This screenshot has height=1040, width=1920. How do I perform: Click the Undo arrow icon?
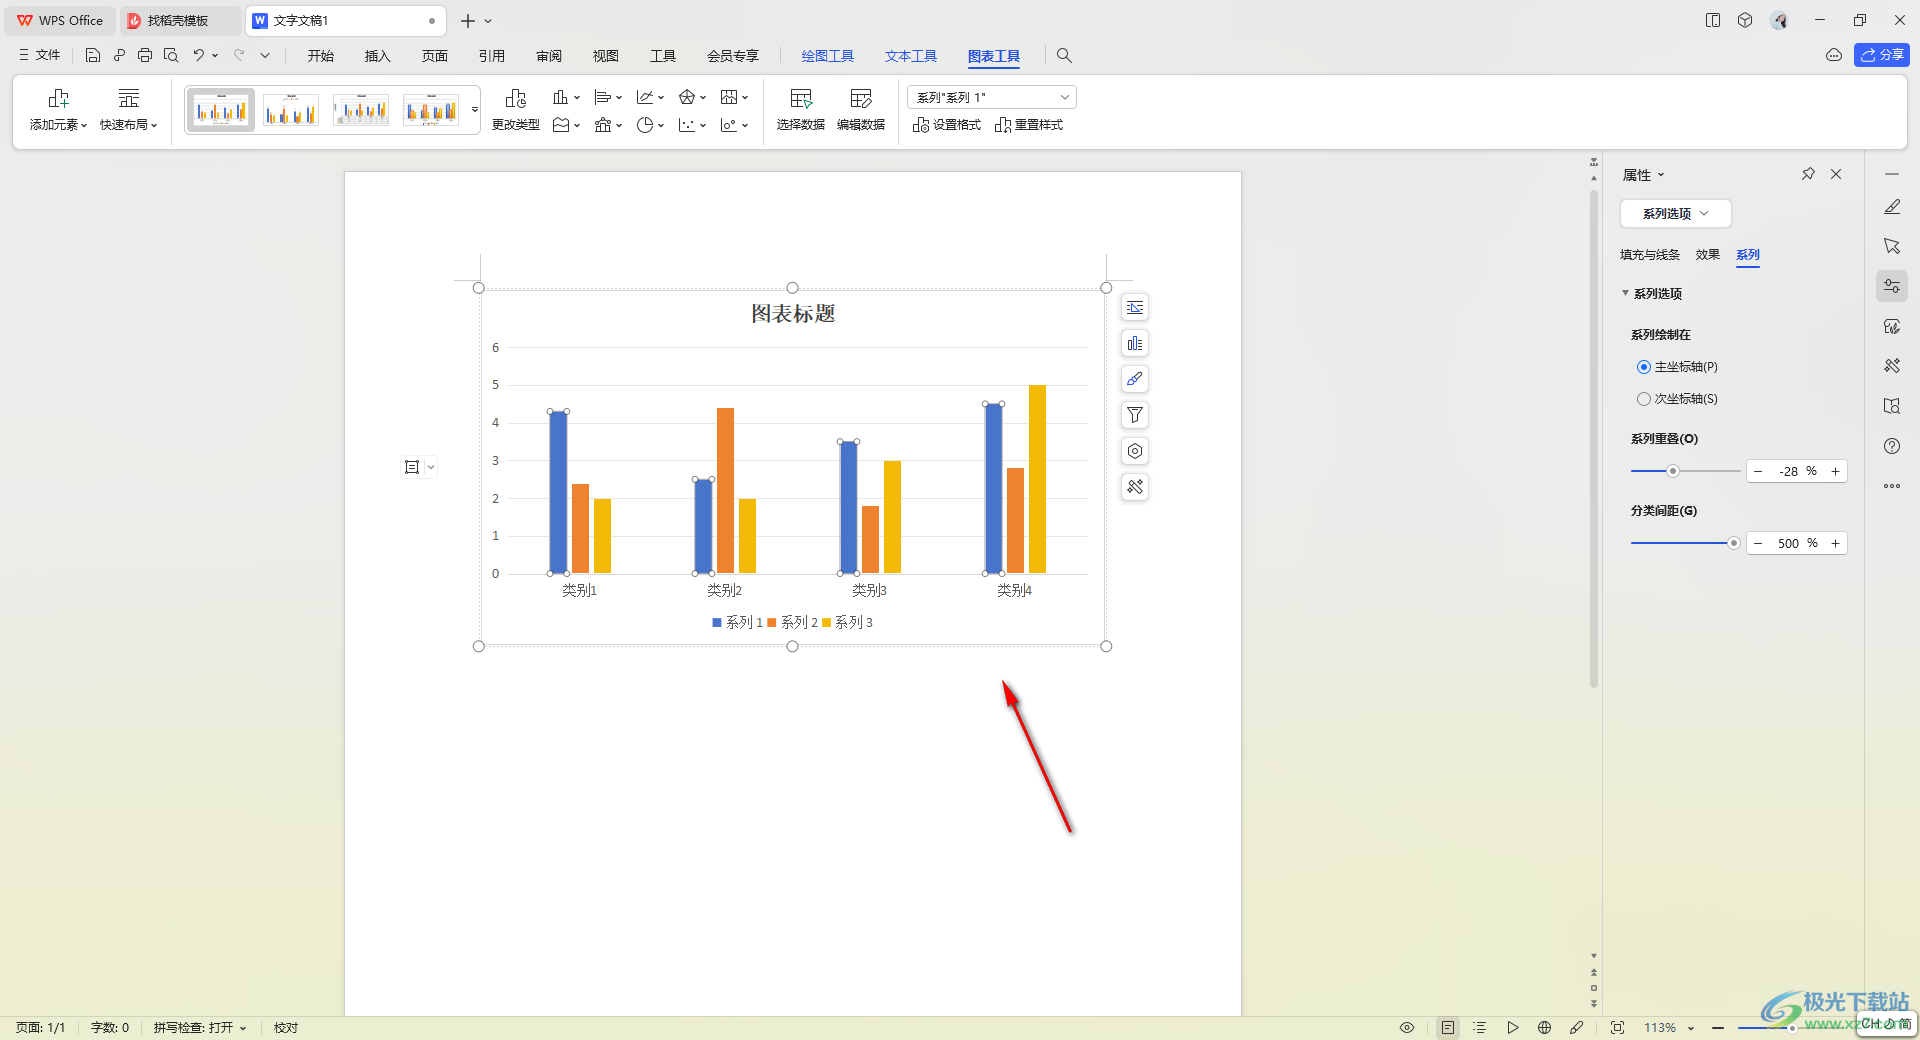pos(199,56)
